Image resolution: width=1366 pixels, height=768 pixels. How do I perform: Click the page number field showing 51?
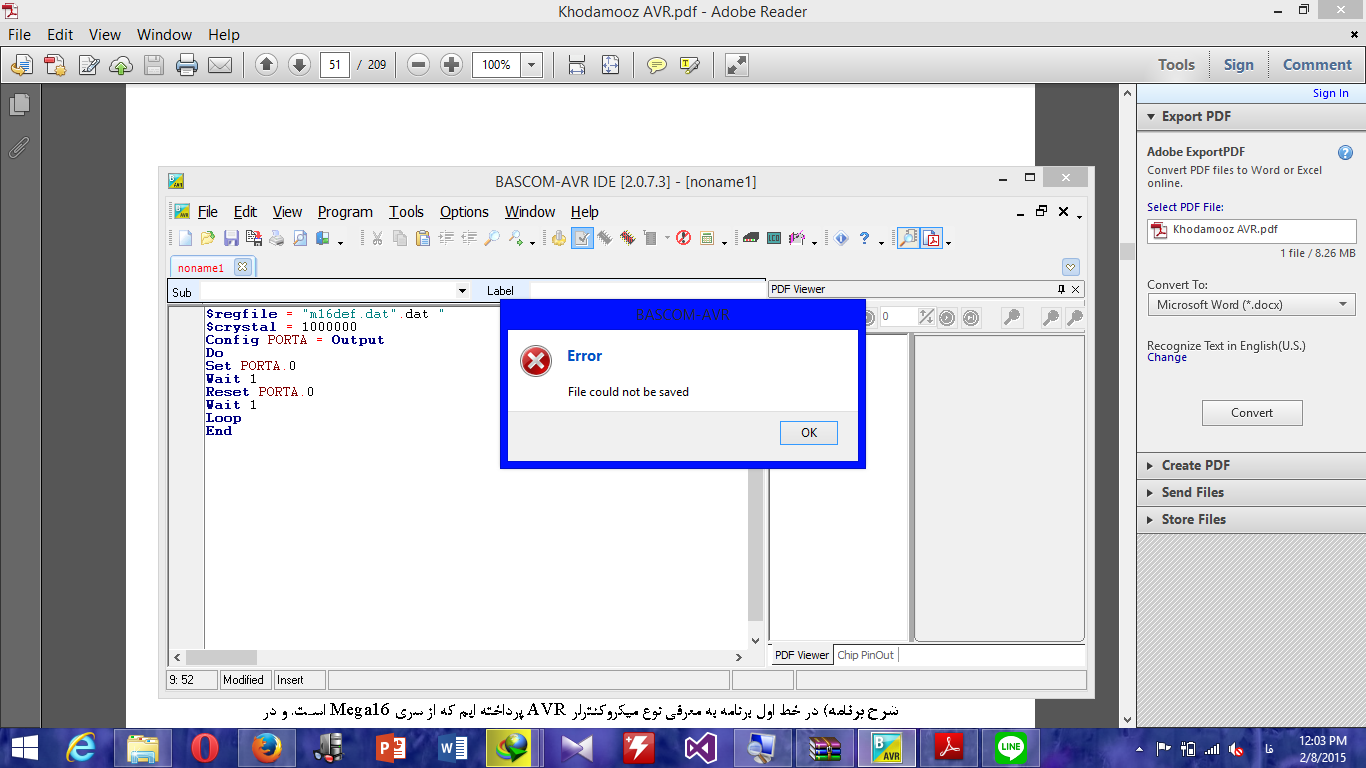335,65
